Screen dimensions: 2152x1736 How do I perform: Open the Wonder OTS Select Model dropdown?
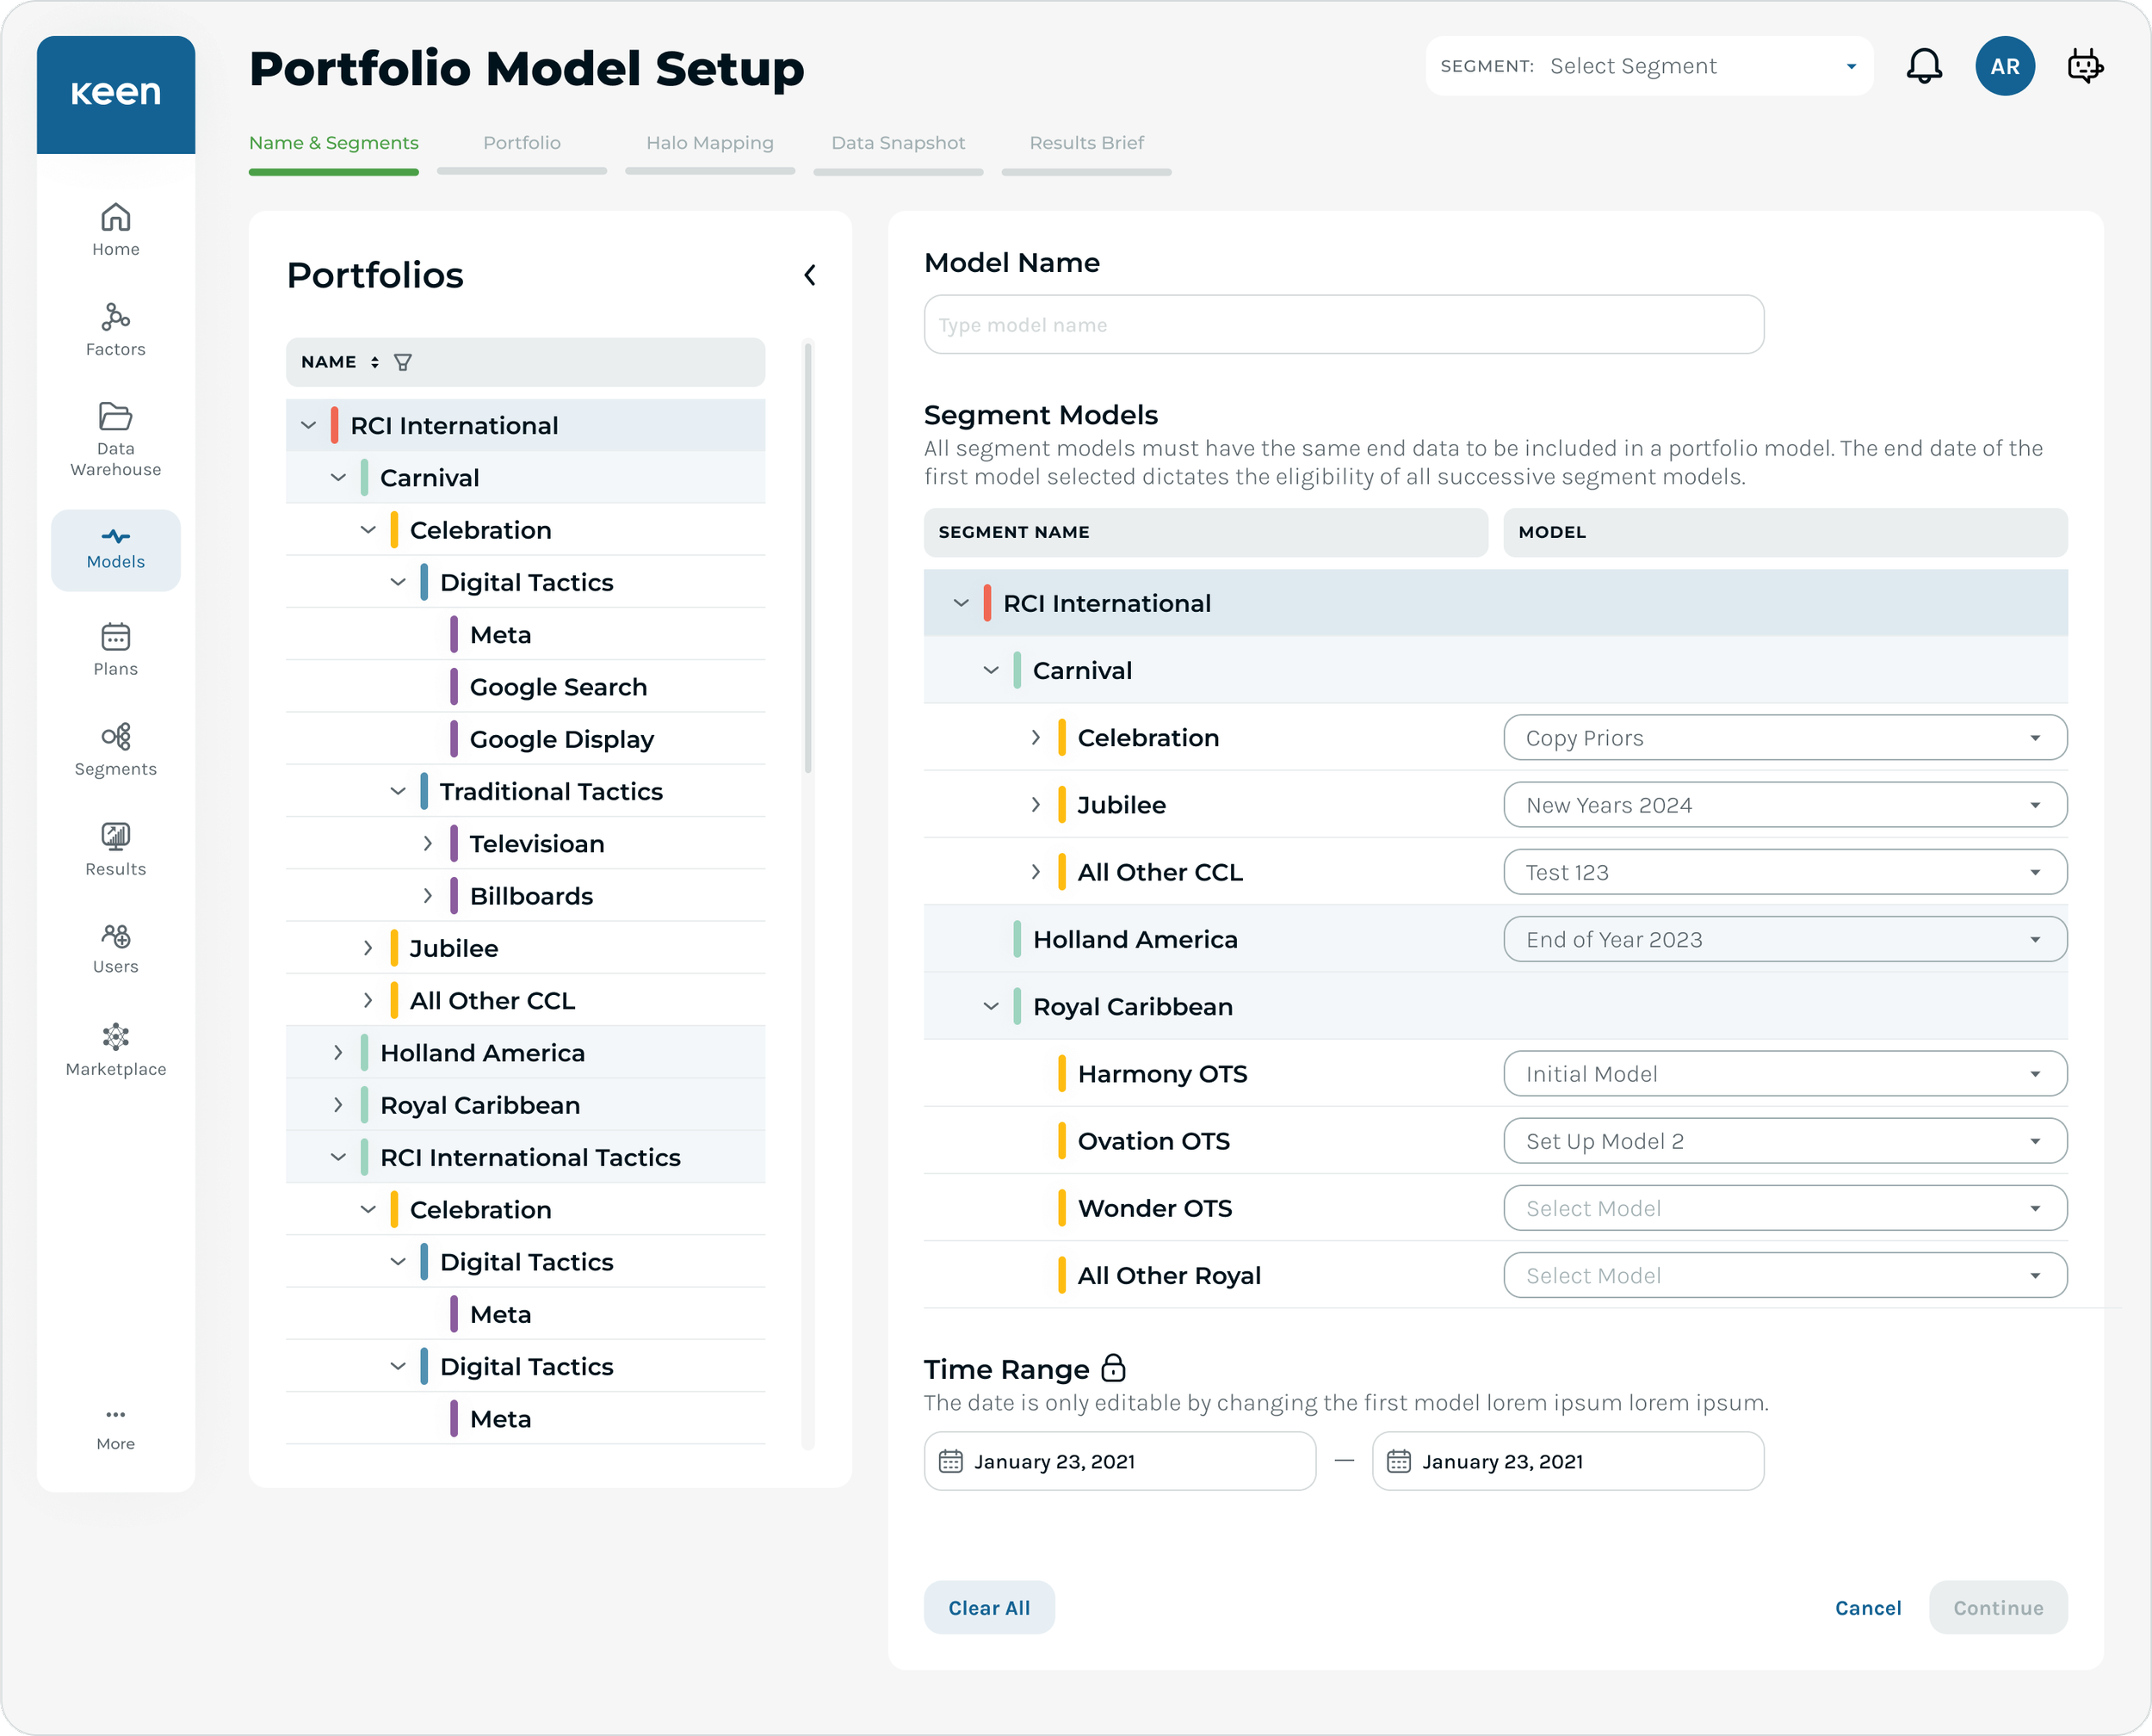[1784, 1208]
